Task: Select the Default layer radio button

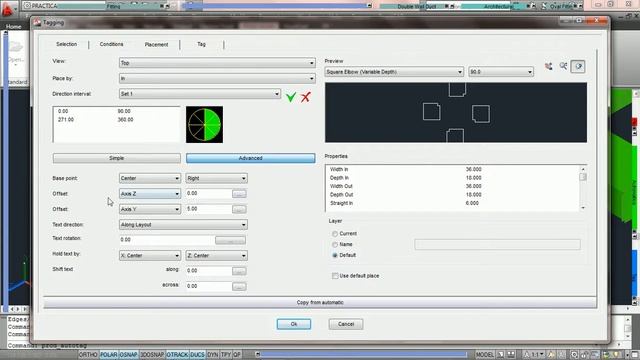Action: click(x=335, y=255)
